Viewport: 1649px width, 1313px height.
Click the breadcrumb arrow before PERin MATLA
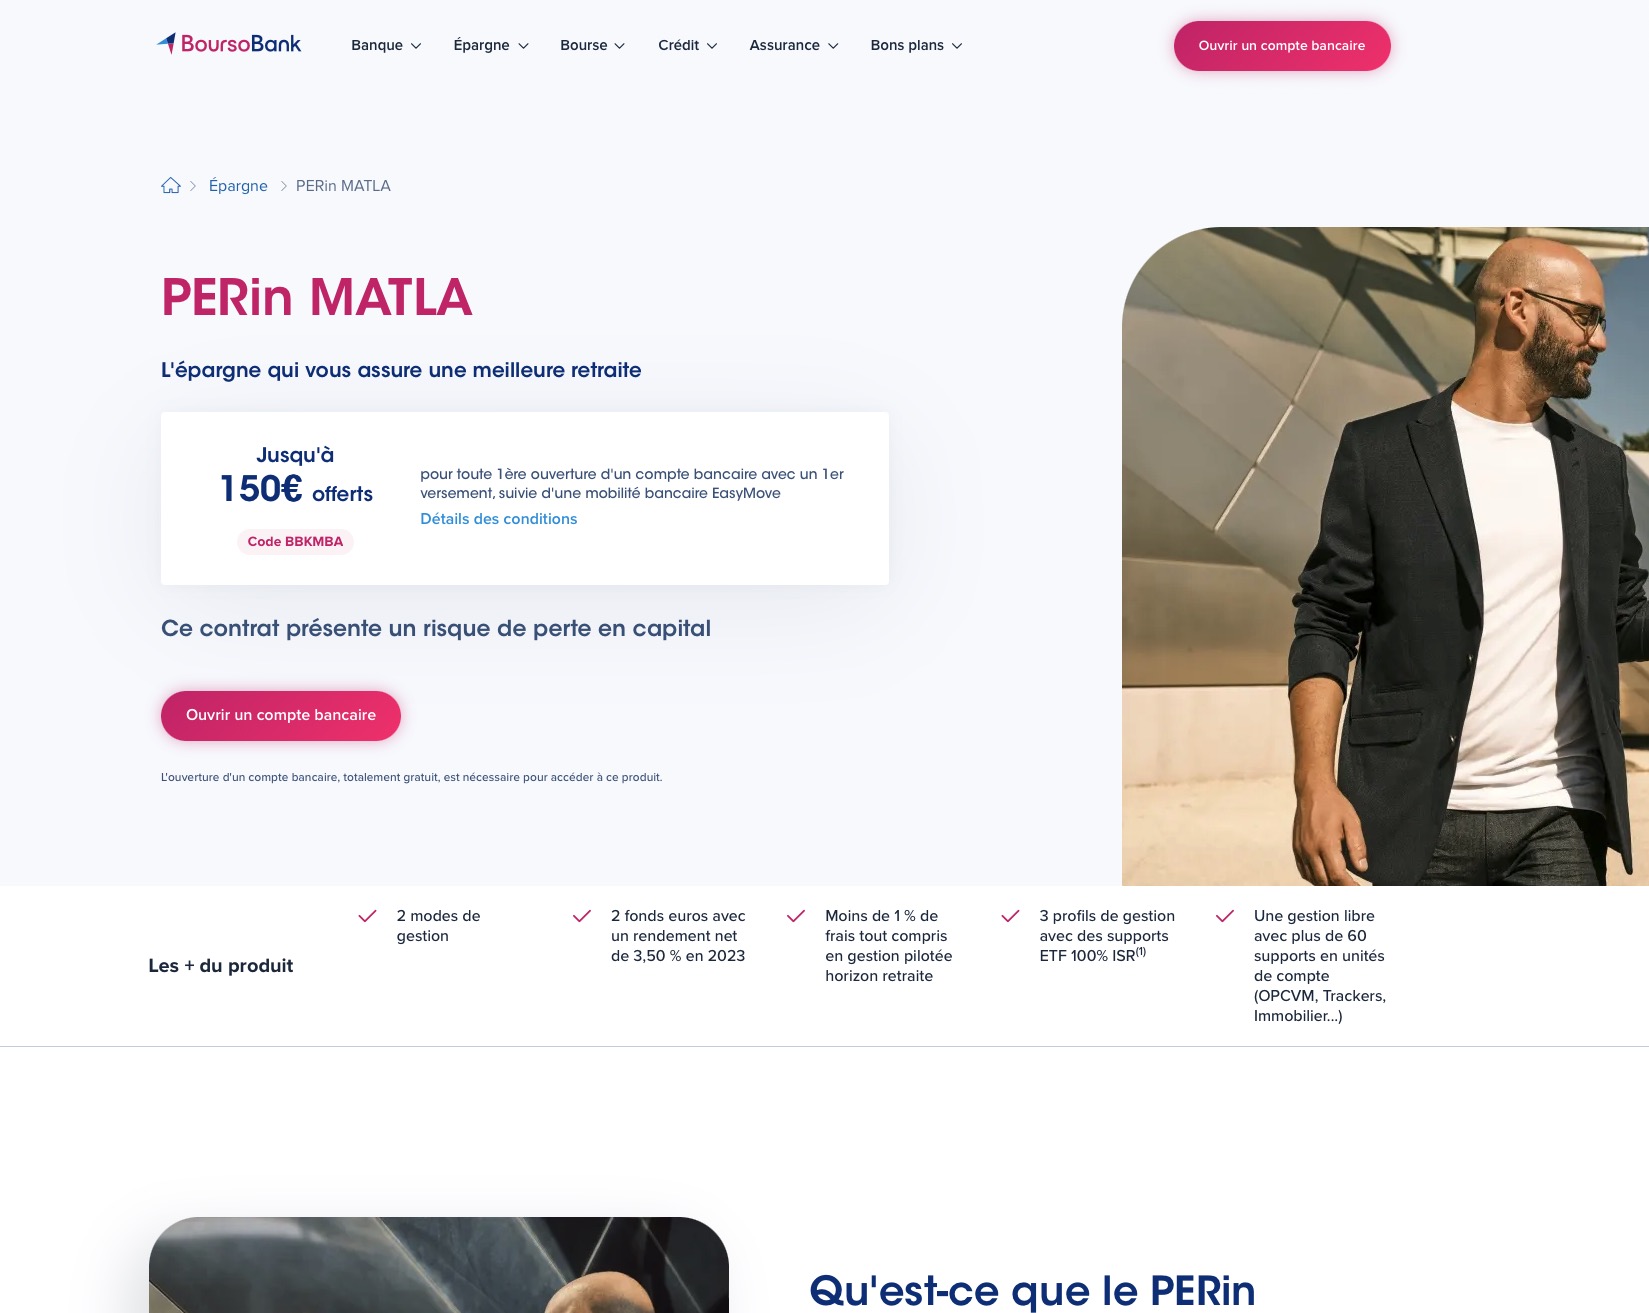coord(284,186)
